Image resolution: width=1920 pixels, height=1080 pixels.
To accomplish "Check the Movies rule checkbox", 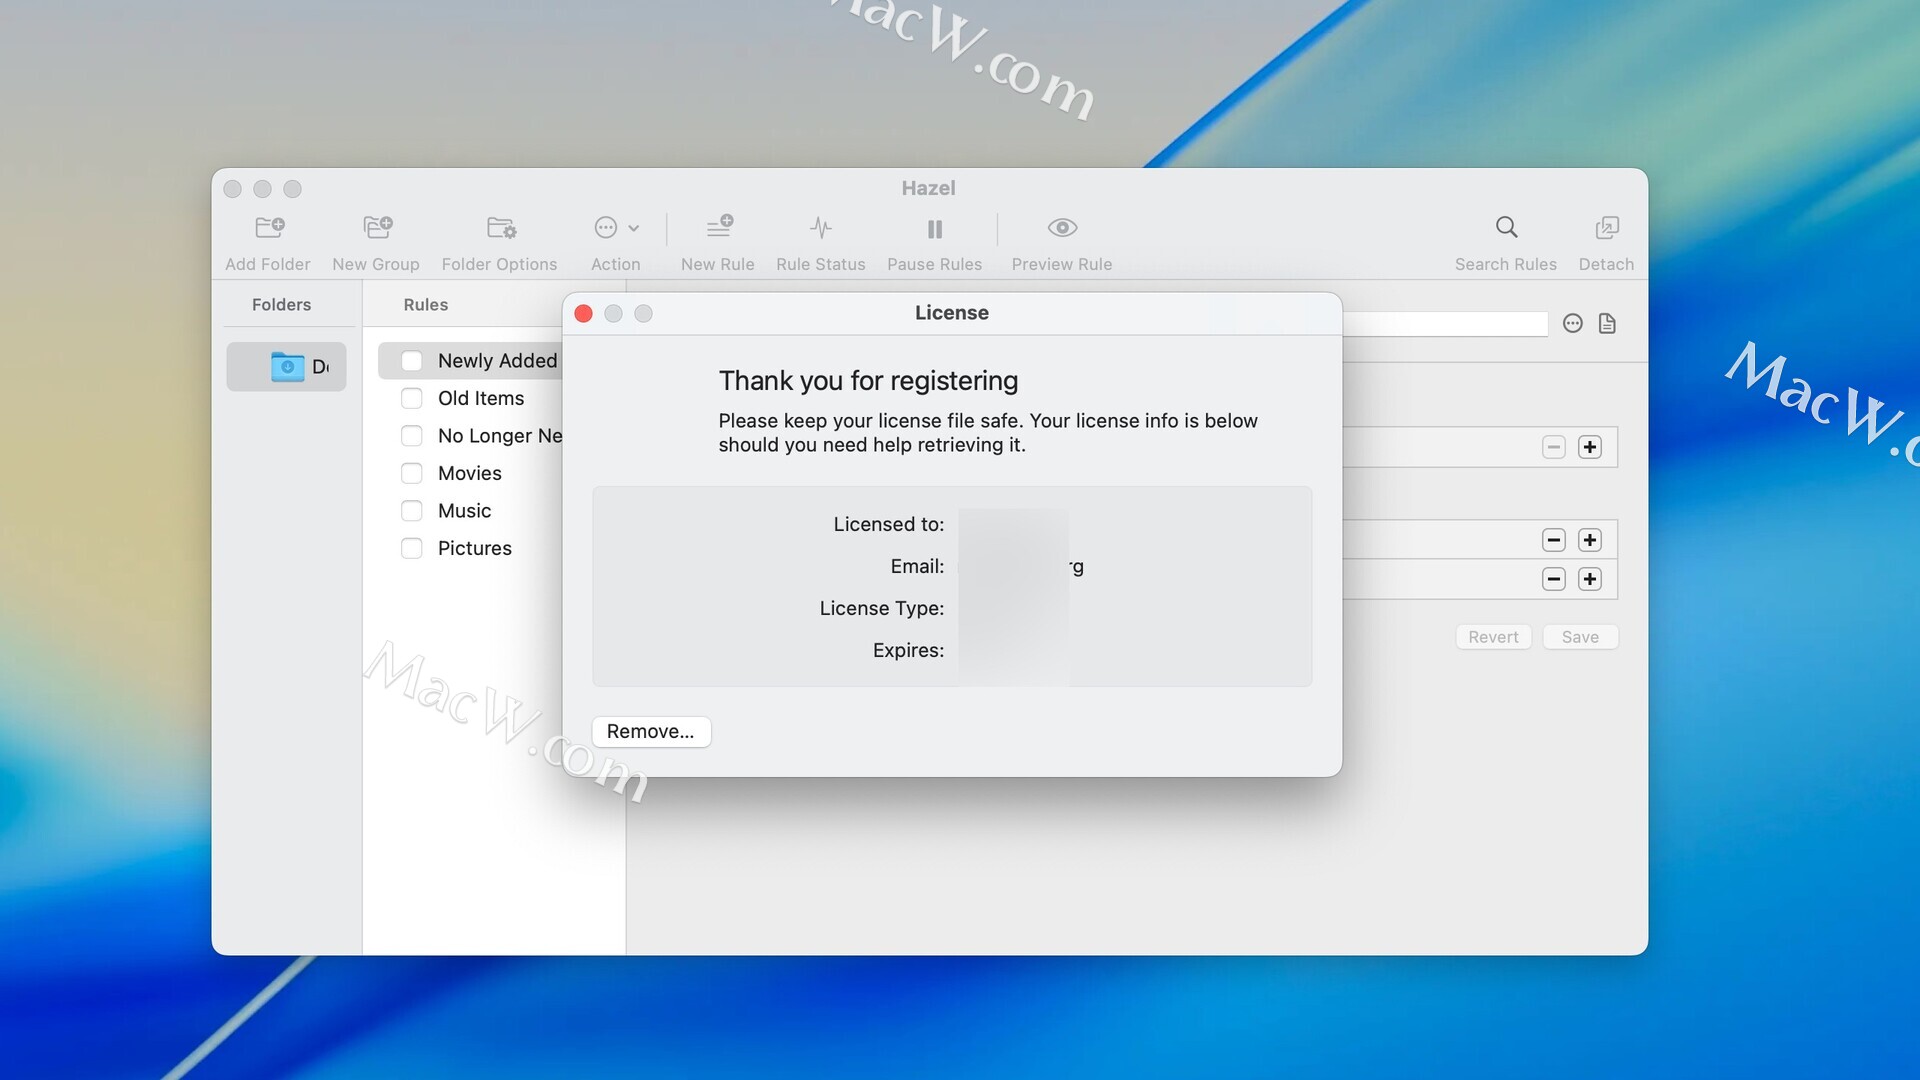I will 412,473.
